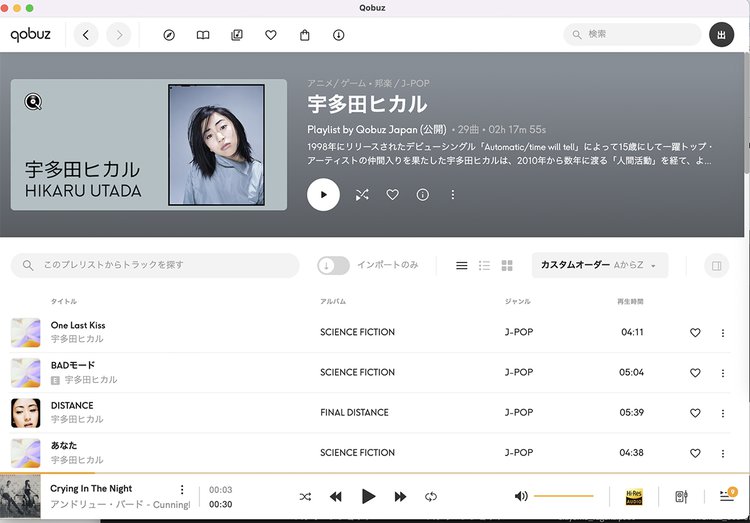Expand the truncated playlist description
The width and height of the screenshot is (750, 523).
pos(509,154)
